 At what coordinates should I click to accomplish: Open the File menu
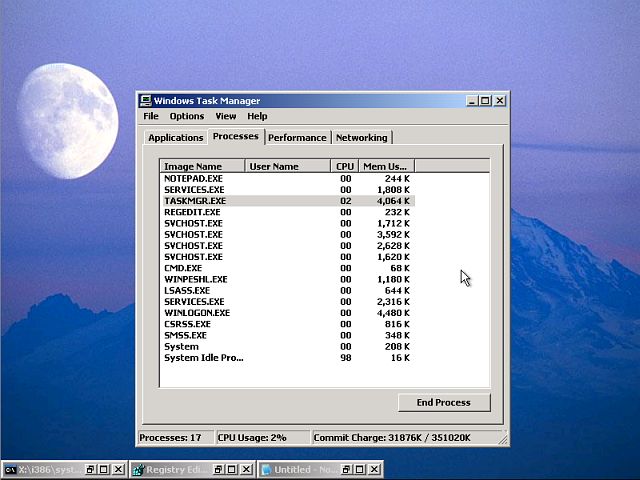(x=151, y=116)
